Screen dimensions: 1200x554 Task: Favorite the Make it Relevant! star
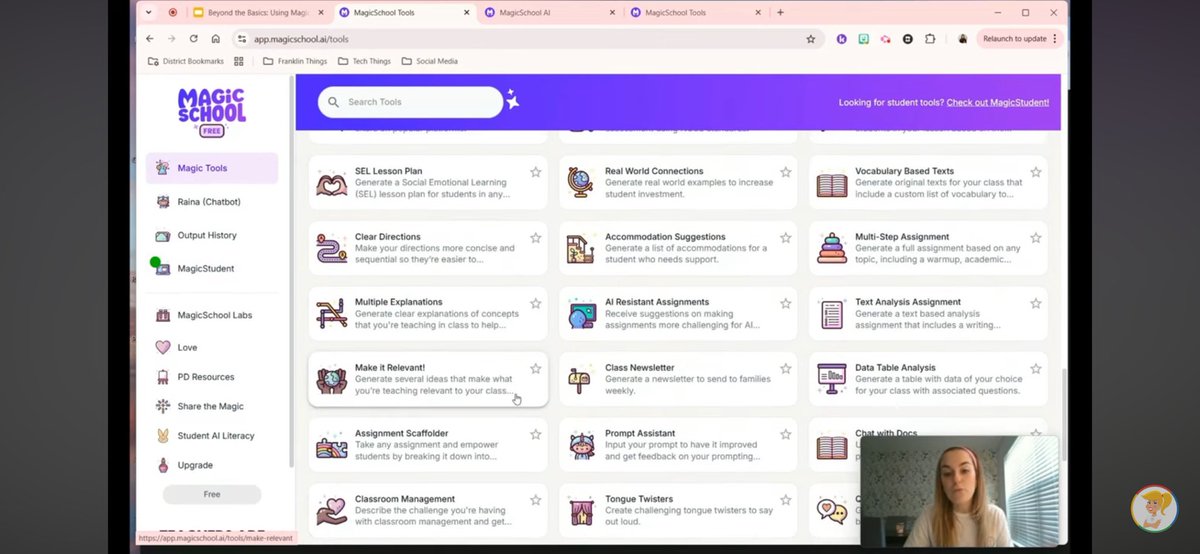point(535,369)
